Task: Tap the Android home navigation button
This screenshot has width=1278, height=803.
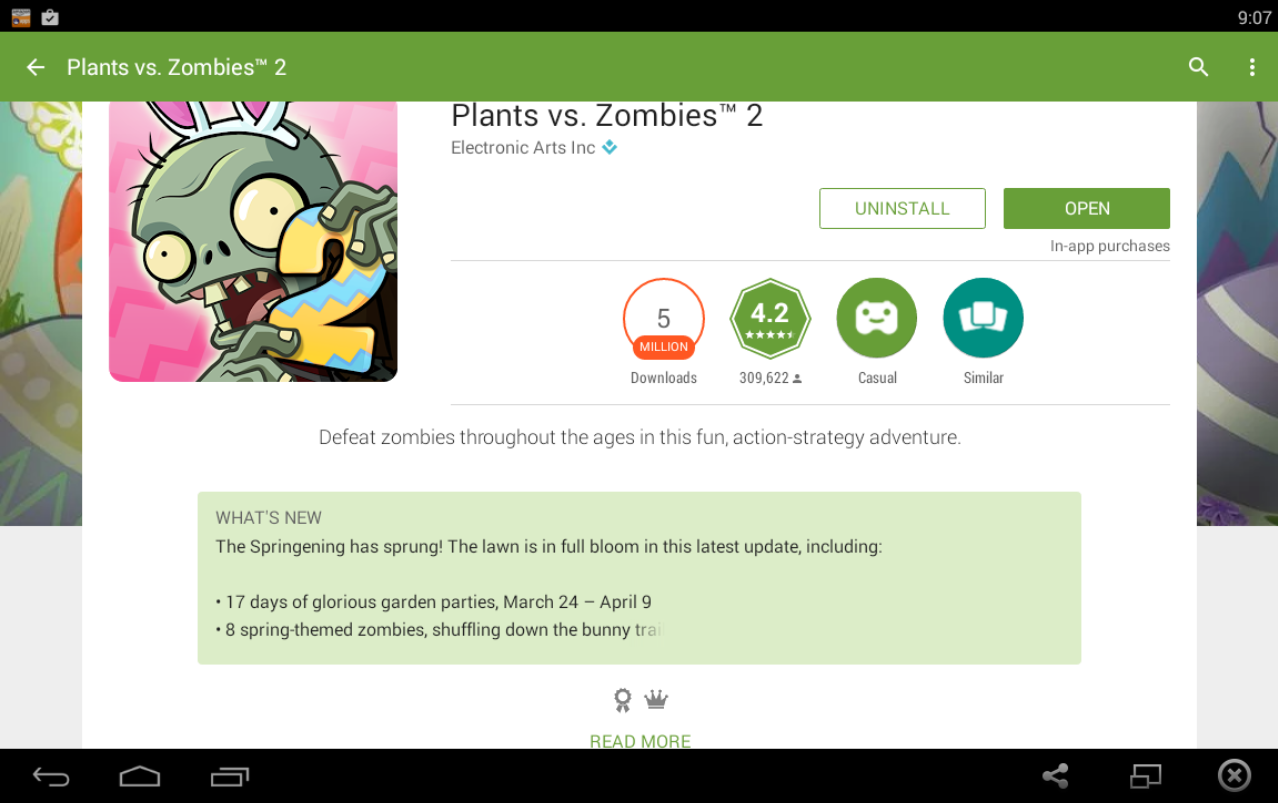Action: pyautogui.click(x=139, y=776)
